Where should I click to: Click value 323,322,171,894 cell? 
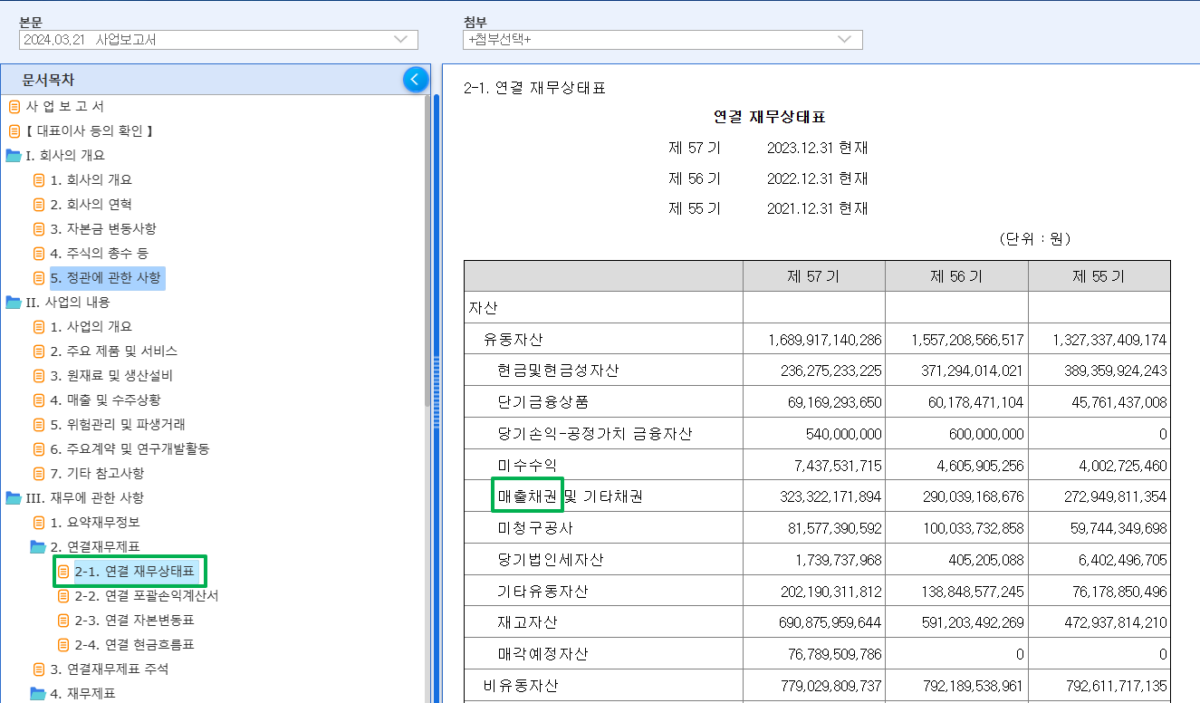[x=831, y=496]
